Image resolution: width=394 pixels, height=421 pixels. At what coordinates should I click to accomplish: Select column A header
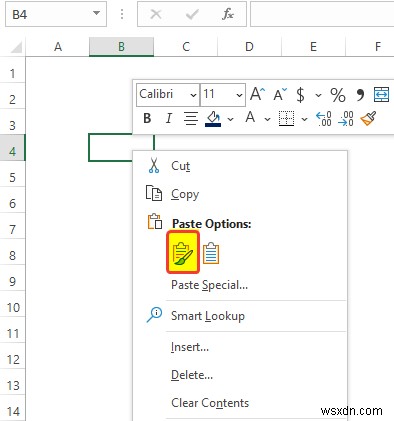(x=58, y=47)
